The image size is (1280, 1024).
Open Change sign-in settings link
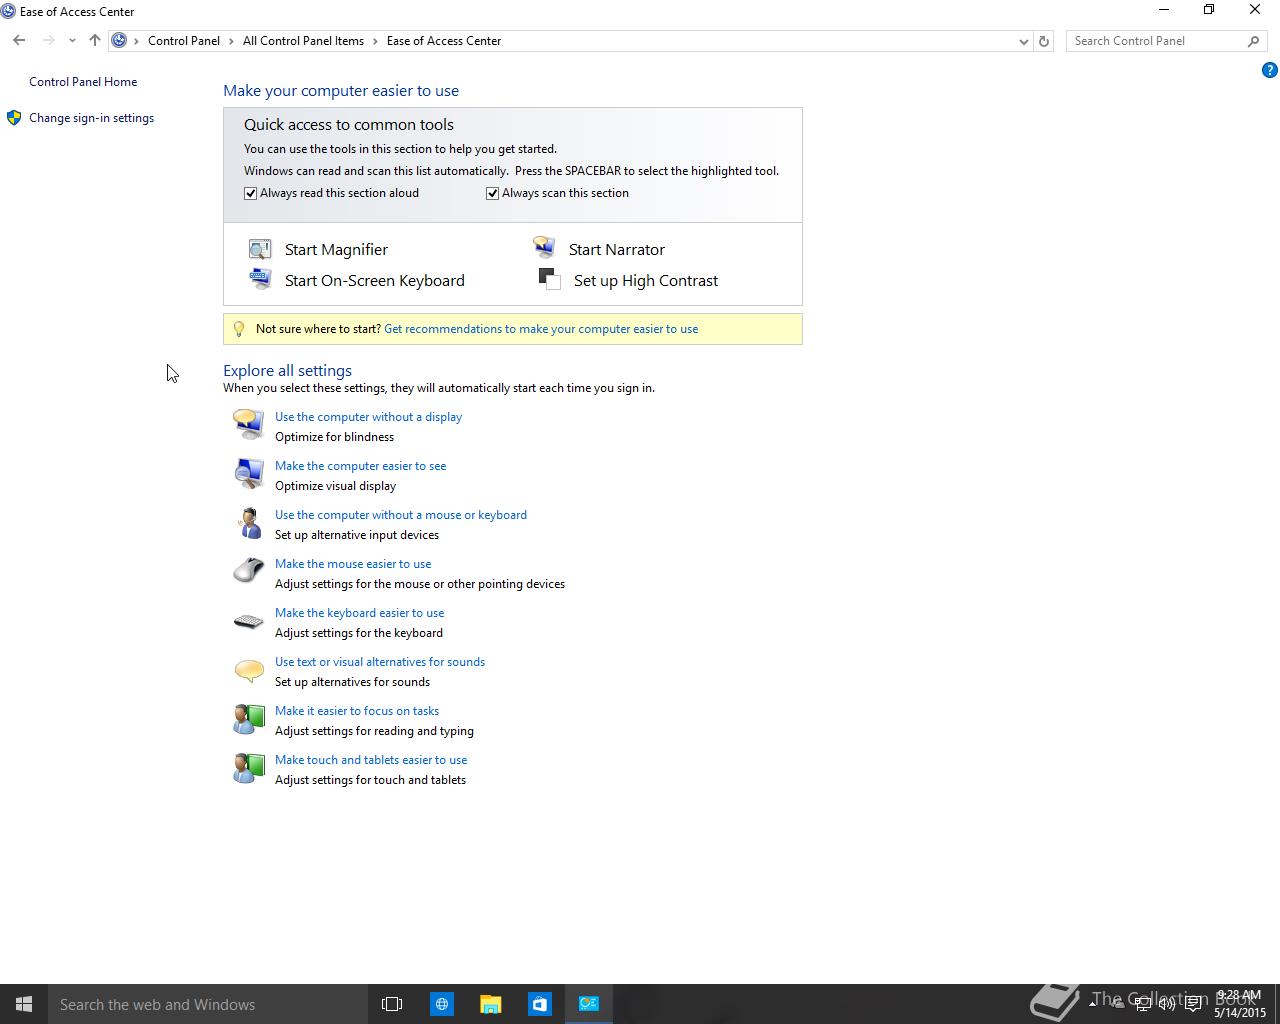click(x=91, y=118)
